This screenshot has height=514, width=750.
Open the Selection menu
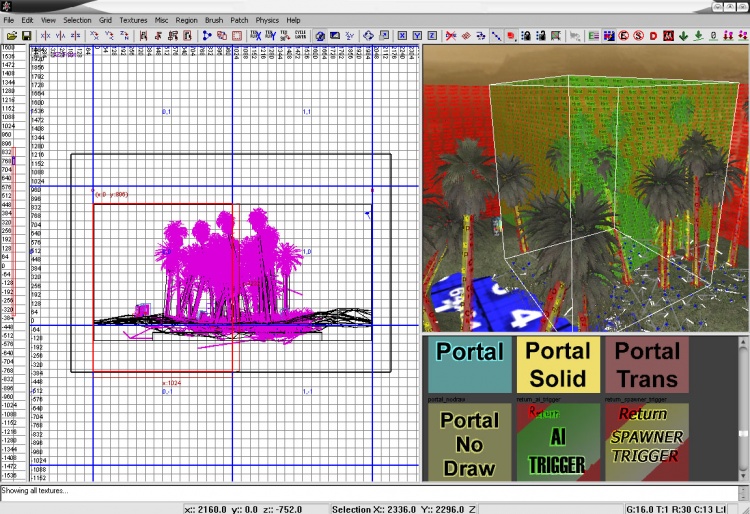click(x=77, y=20)
